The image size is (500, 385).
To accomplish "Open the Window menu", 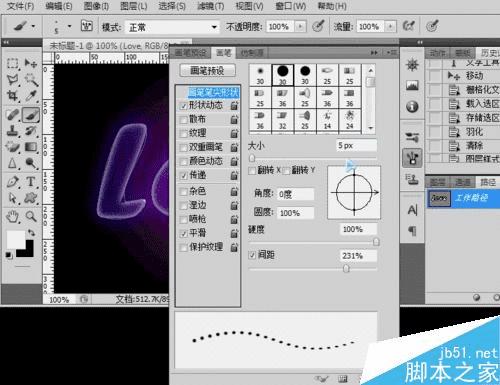I will pyautogui.click(x=290, y=6).
